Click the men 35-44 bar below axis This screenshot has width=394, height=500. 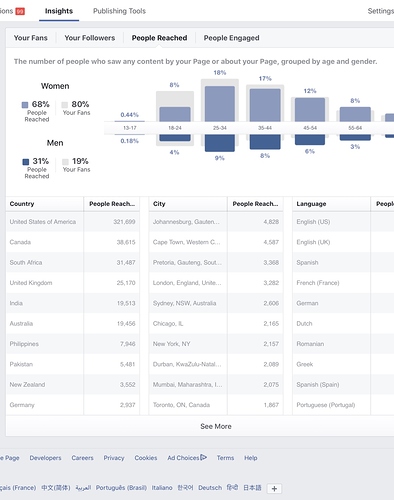point(265,142)
